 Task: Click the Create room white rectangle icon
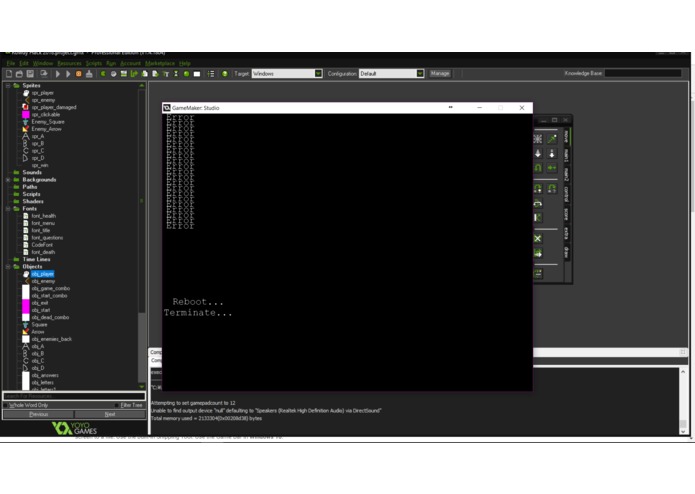click(x=197, y=74)
